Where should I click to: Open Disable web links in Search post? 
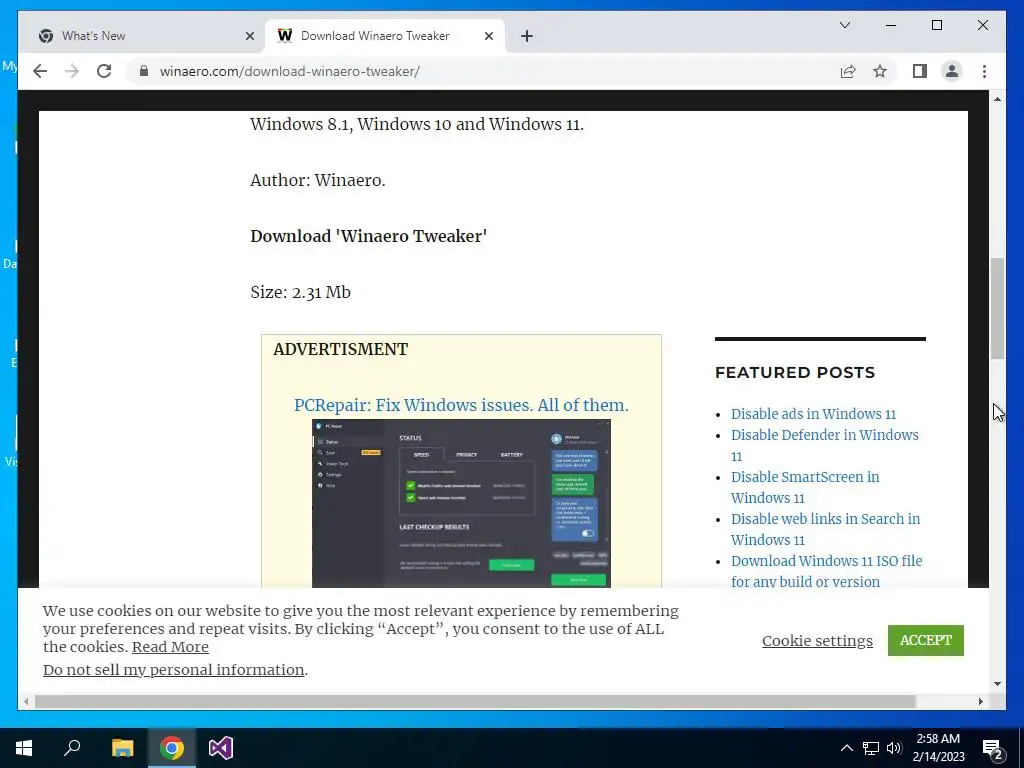coord(825,529)
